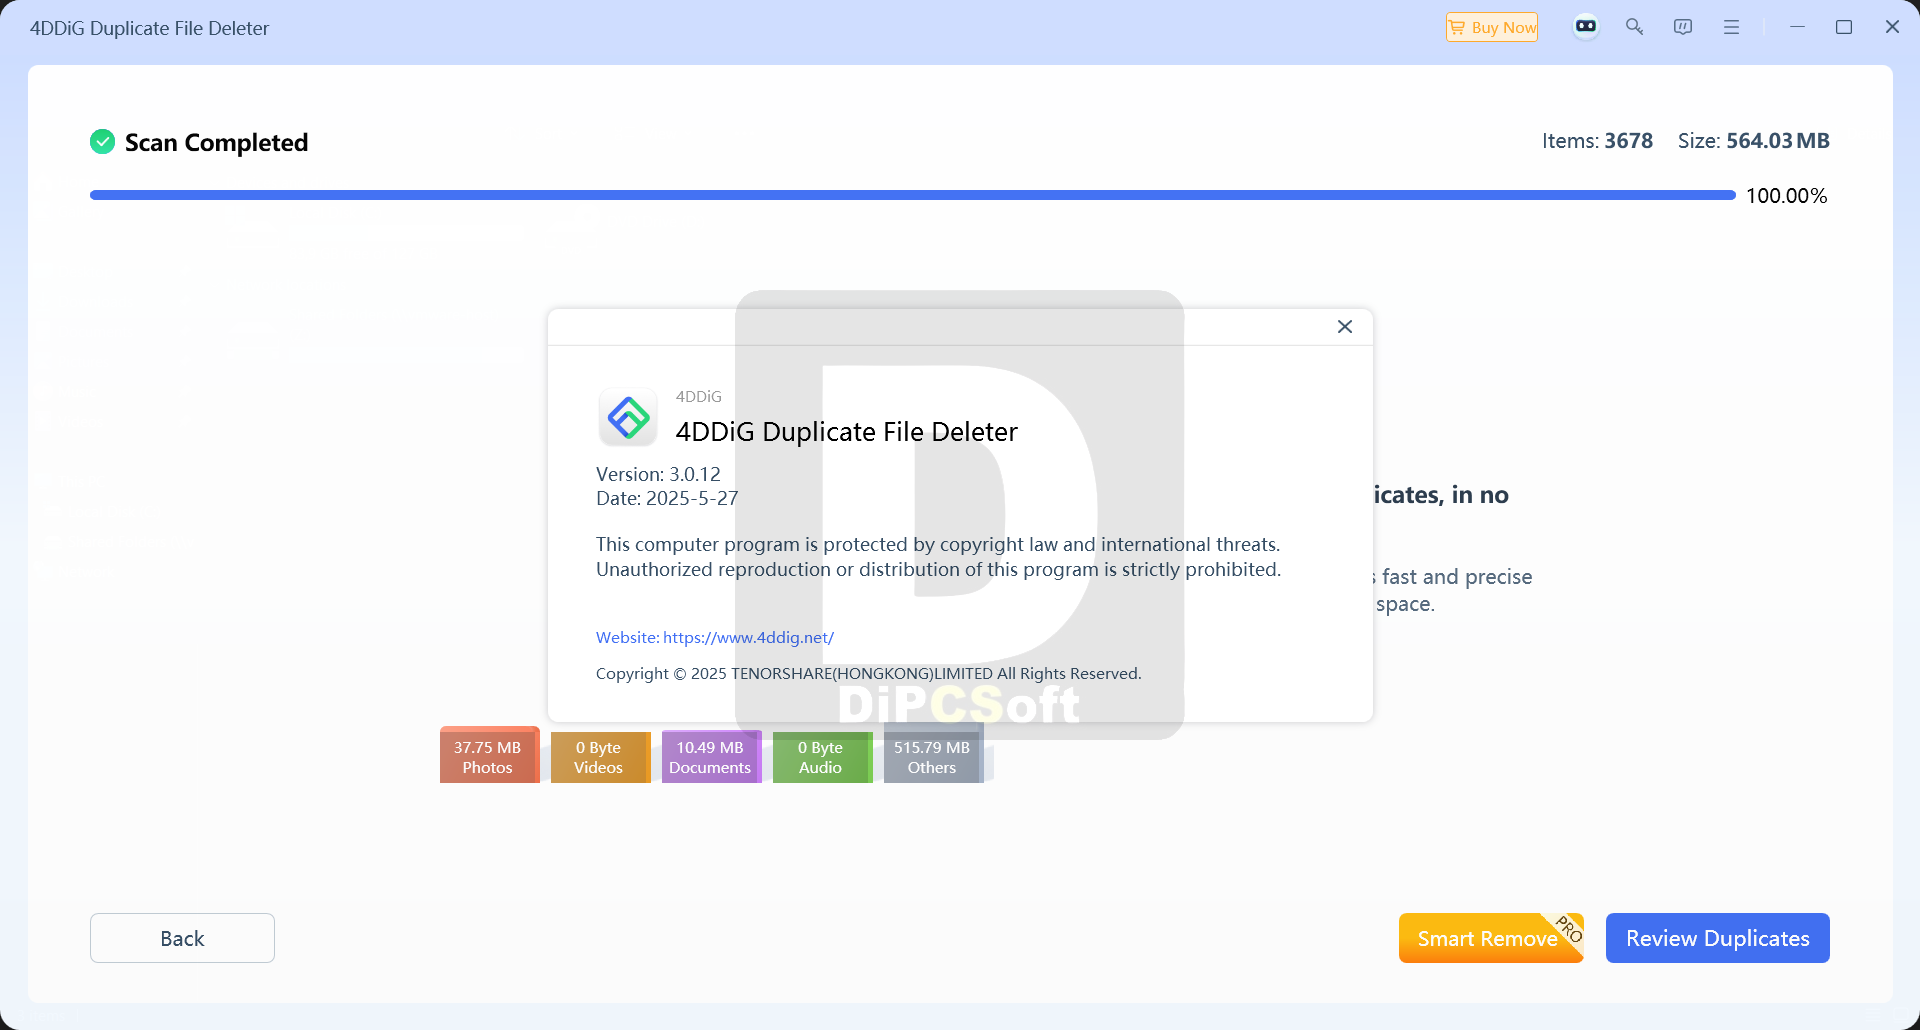
Task: Open the chat assistant robot icon
Action: click(1586, 27)
